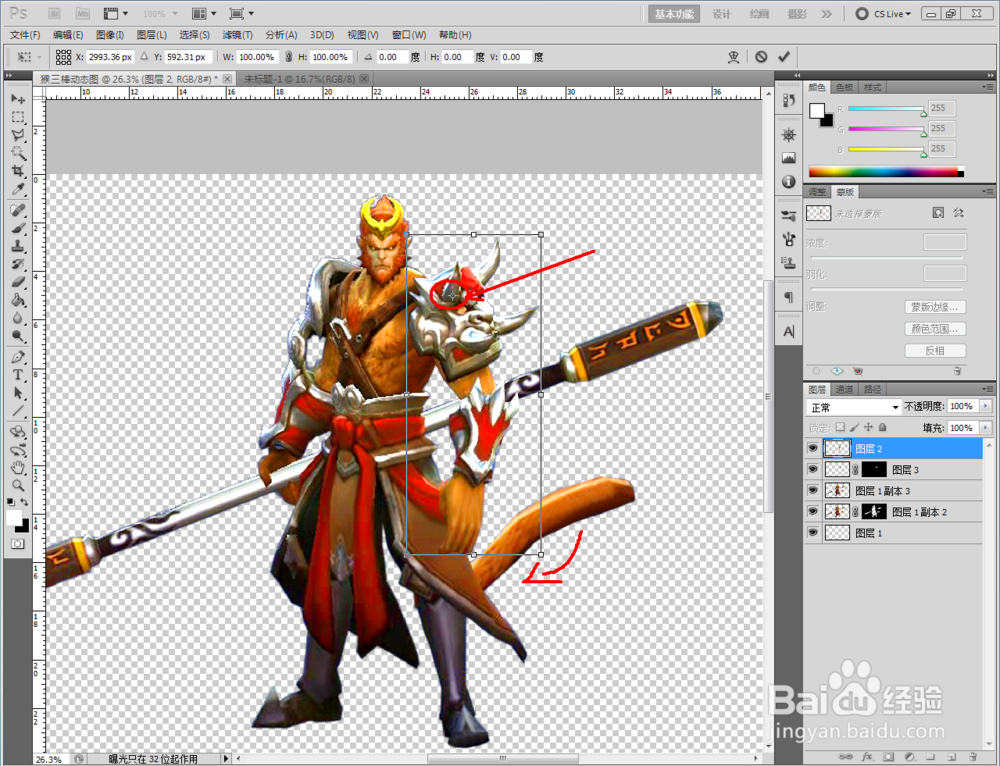Image resolution: width=1000 pixels, height=766 pixels.
Task: Switch to the 色板 tab
Action: (x=844, y=87)
